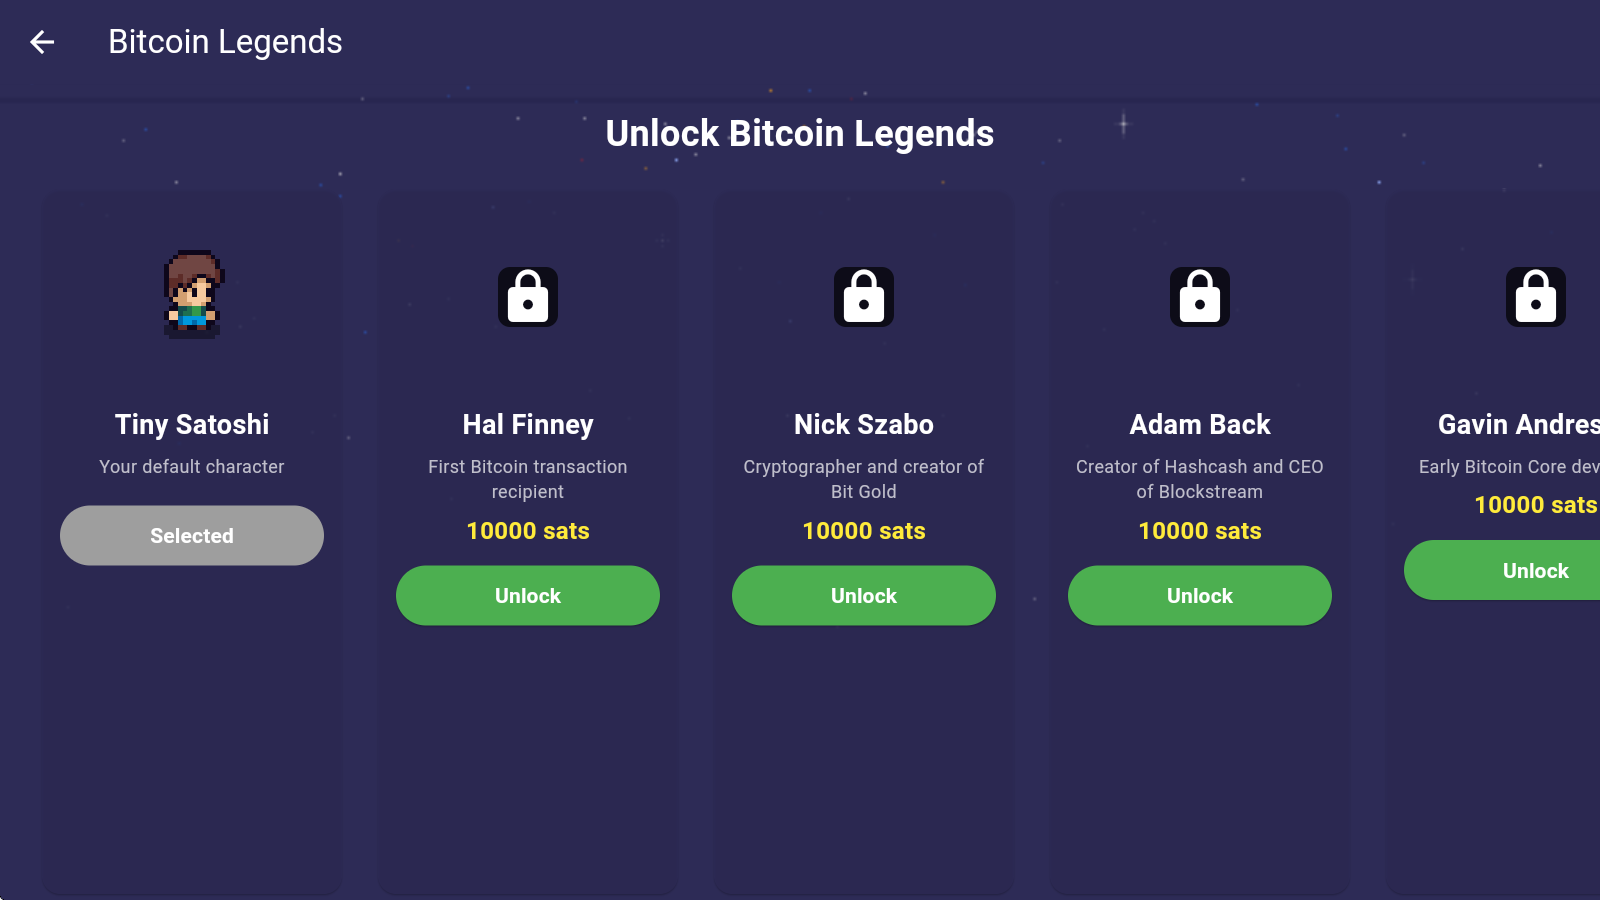Click Hal Finney's 10000 sats price
Image resolution: width=1600 pixels, height=900 pixels.
pyautogui.click(x=528, y=531)
